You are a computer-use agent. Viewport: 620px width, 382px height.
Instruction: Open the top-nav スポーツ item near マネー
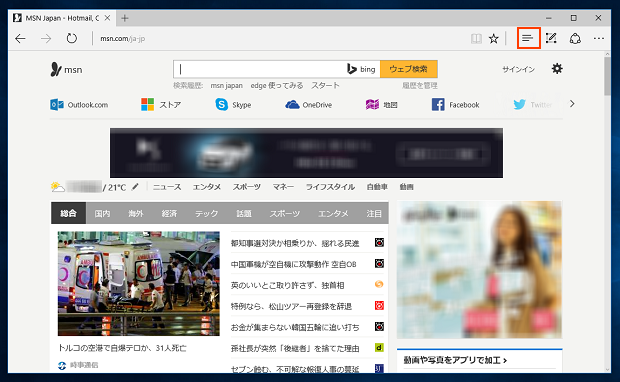pyautogui.click(x=246, y=187)
